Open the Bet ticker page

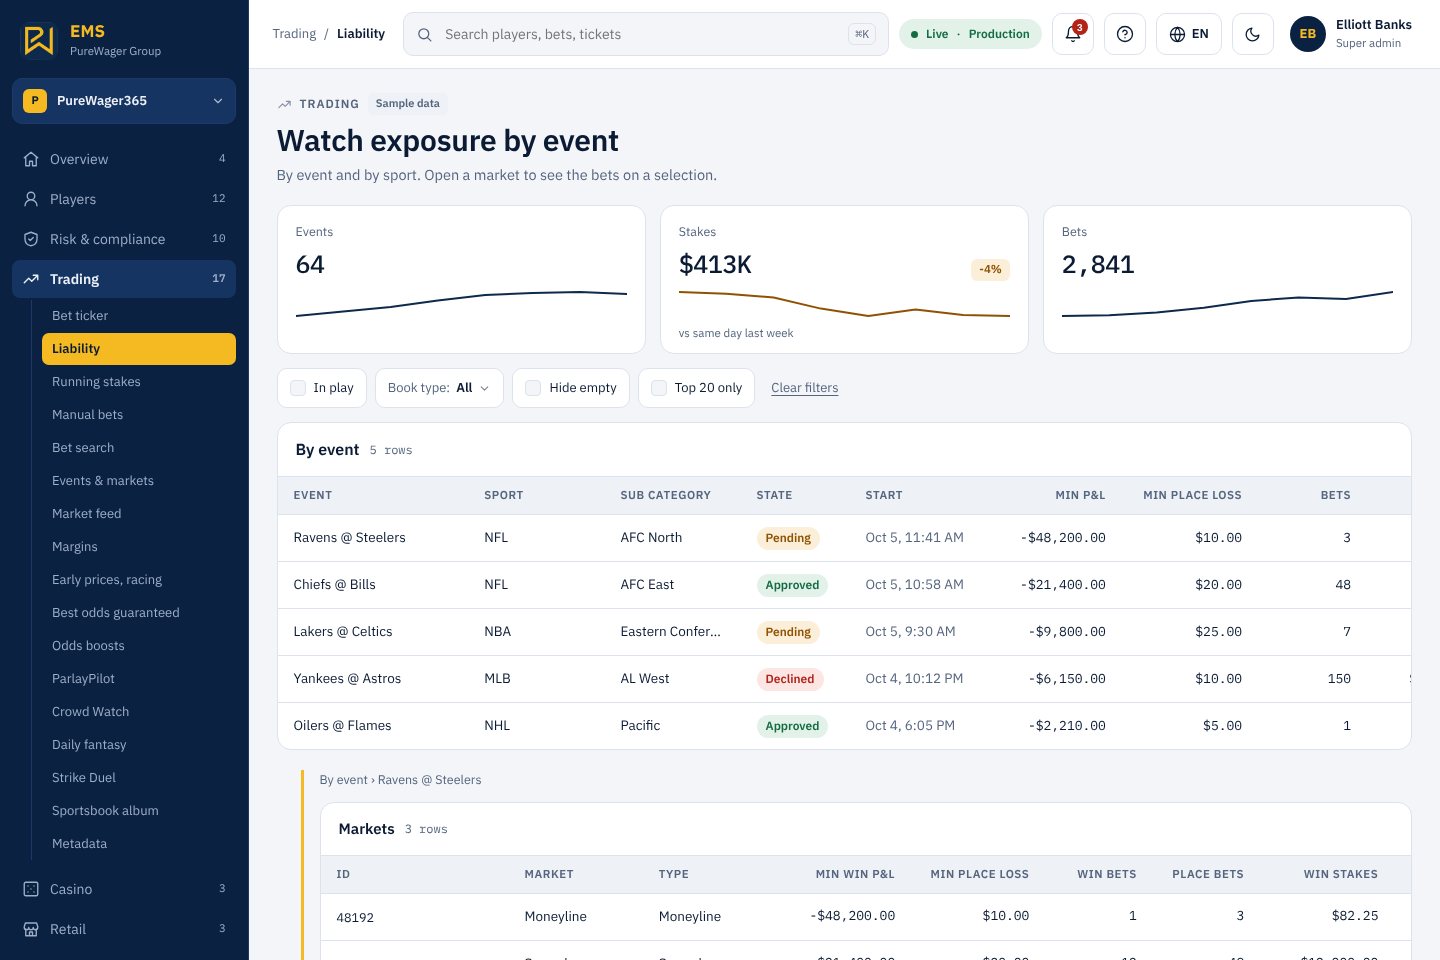[x=139, y=316]
